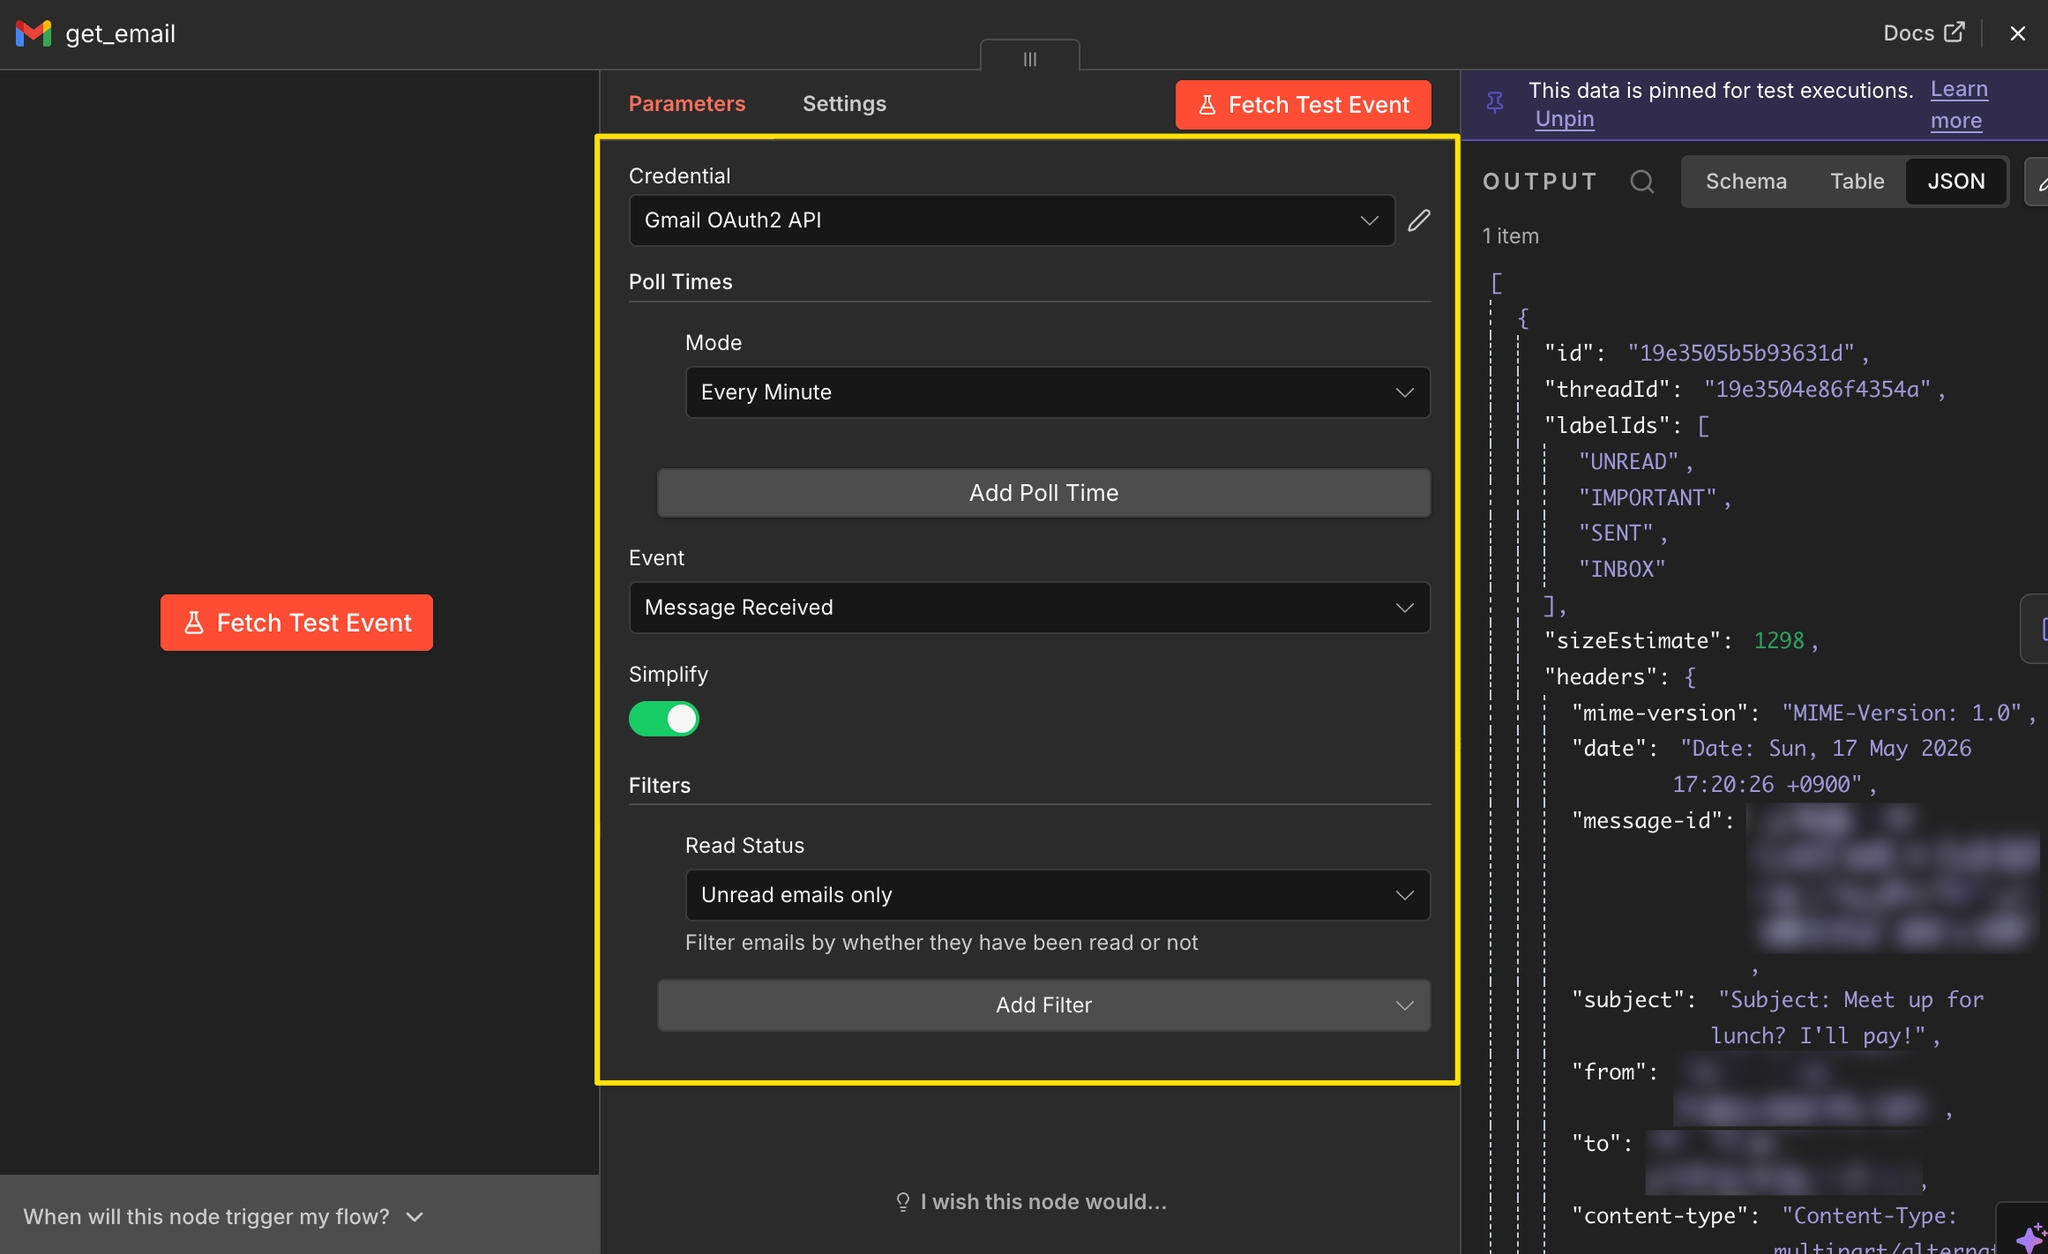Screen dimensions: 2048x1254
Task: Edit credential with pencil icon
Action: [x=1419, y=220]
